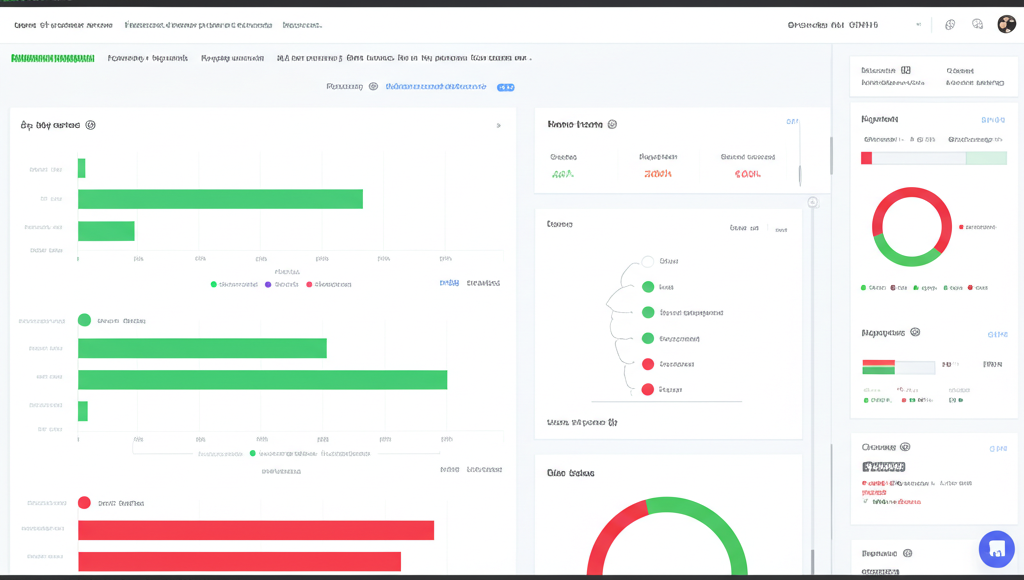Click the info icon next to the blue center link

point(373,87)
